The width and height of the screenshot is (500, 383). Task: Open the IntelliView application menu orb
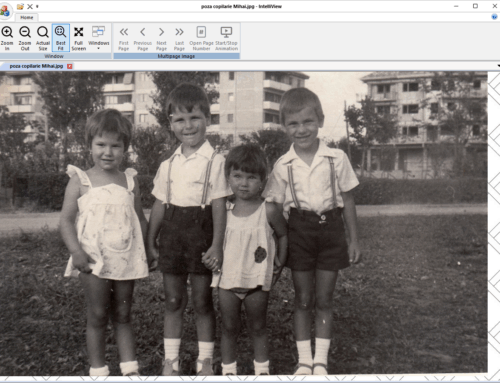tap(5, 11)
